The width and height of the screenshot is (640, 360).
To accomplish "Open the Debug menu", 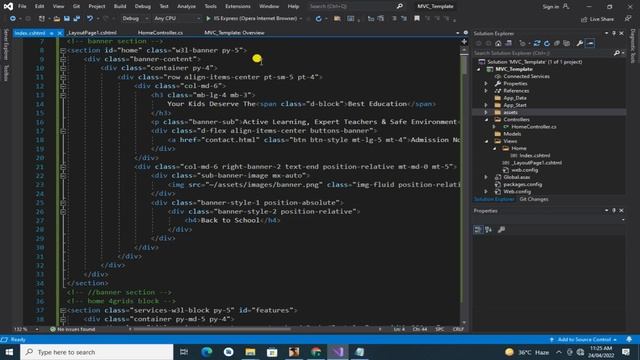I will (x=143, y=6).
